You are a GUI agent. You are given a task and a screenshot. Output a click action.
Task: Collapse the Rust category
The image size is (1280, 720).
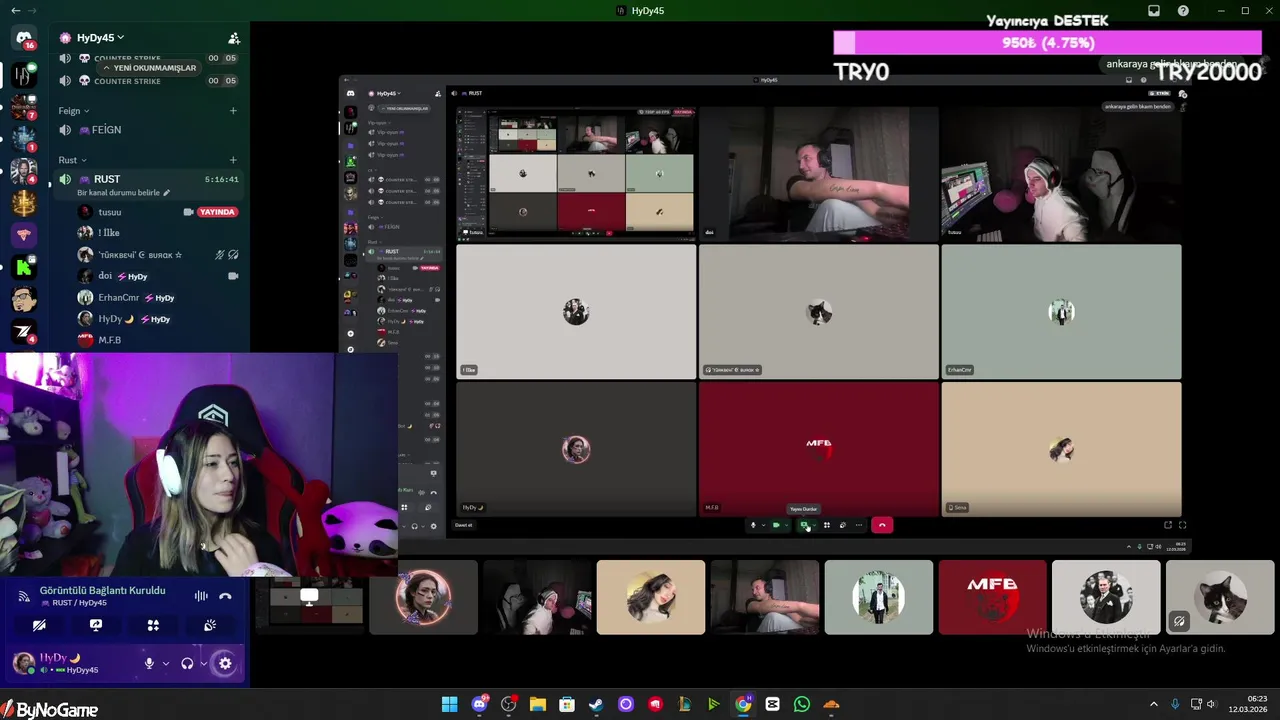(72, 160)
